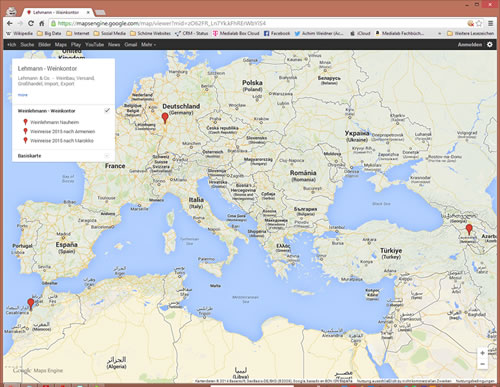This screenshot has height=387, width=500.
Task: Click the red pin in Armenia
Action: (x=469, y=229)
